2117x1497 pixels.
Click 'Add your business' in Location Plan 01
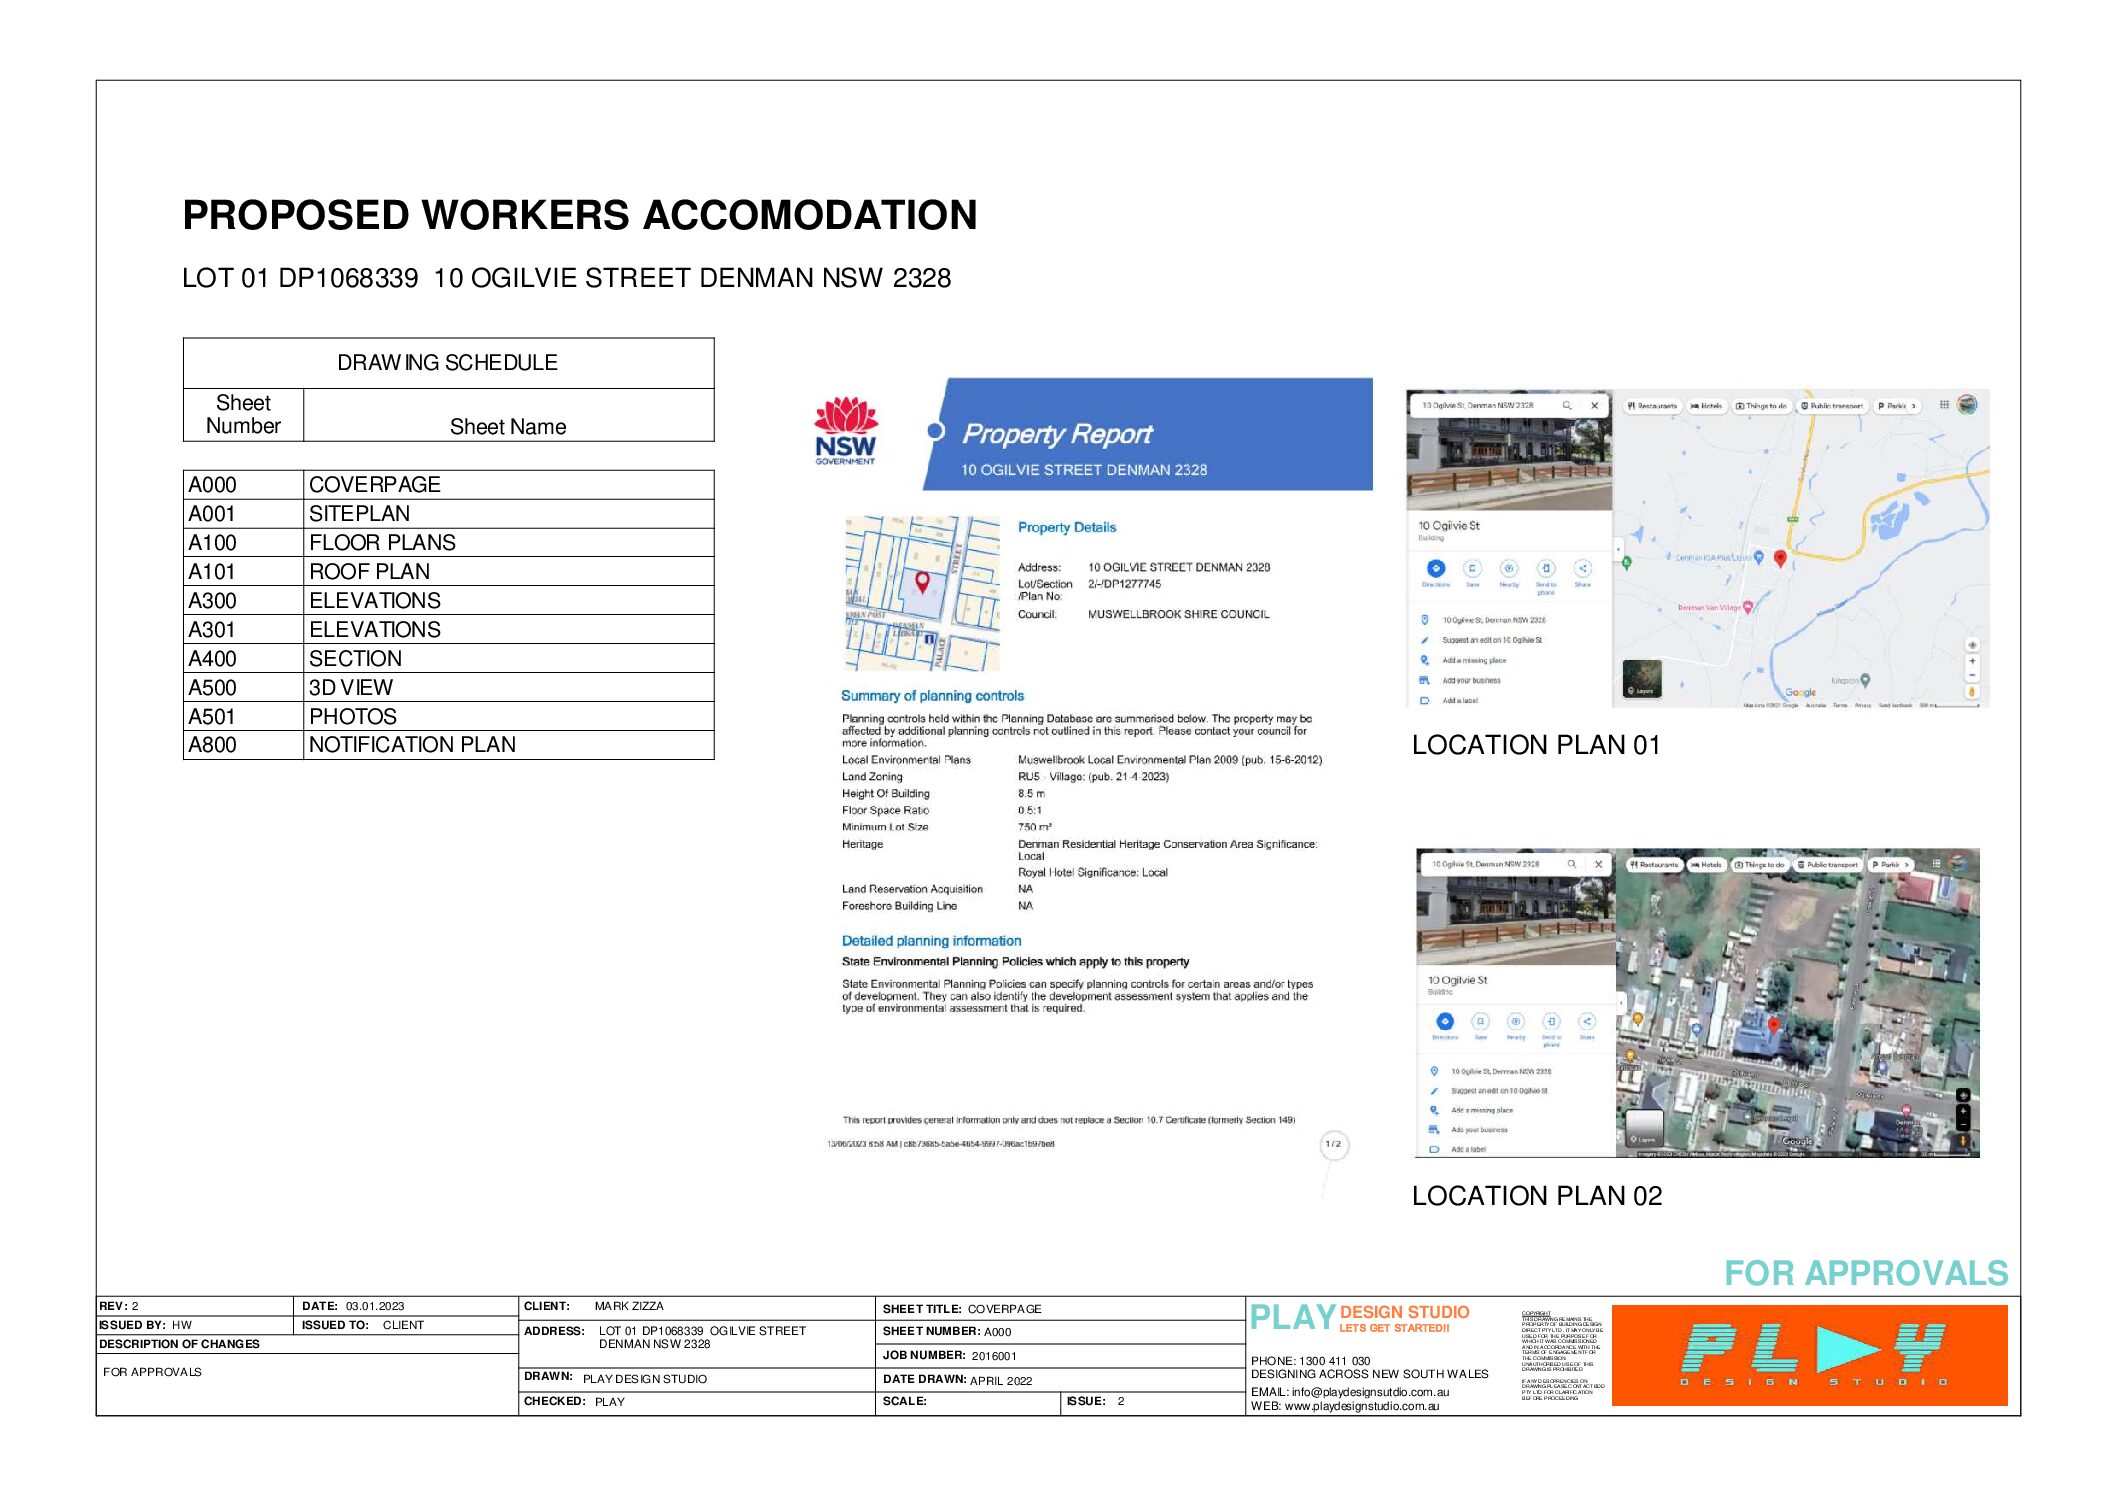point(1471,680)
